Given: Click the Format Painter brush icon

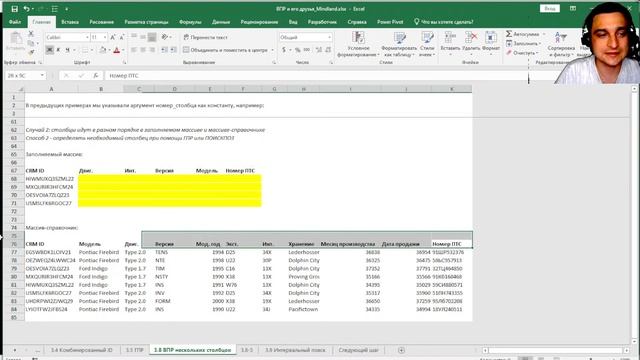Looking at the screenshot, I should tap(31, 52).
